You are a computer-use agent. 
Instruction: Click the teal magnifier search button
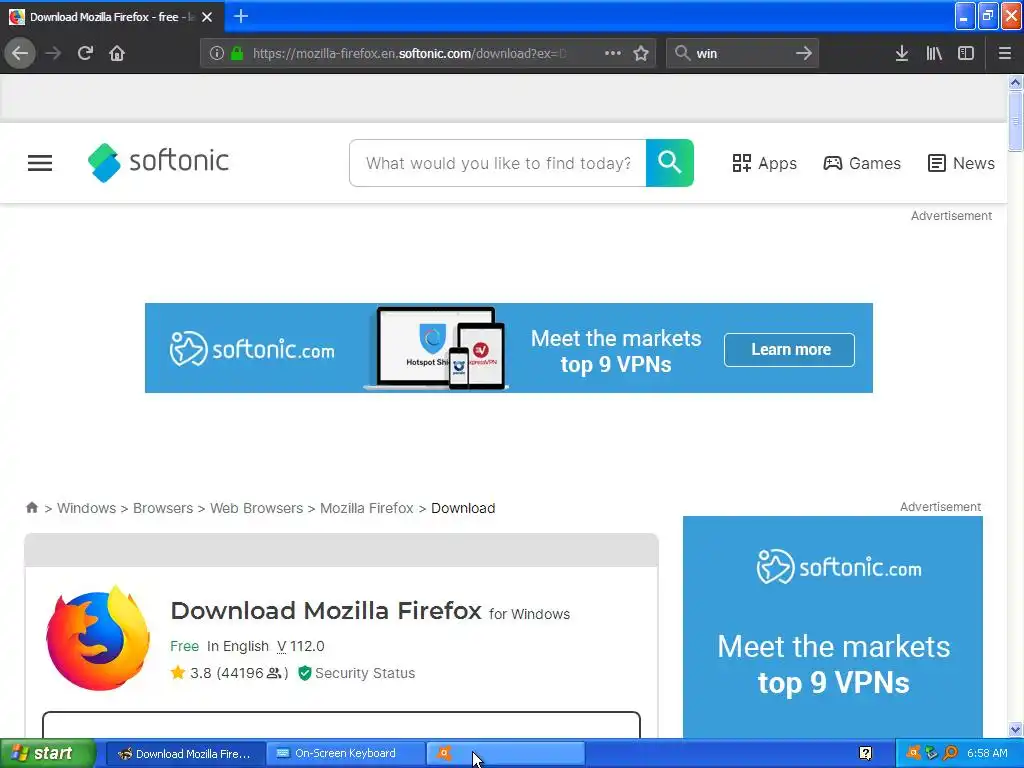click(669, 163)
